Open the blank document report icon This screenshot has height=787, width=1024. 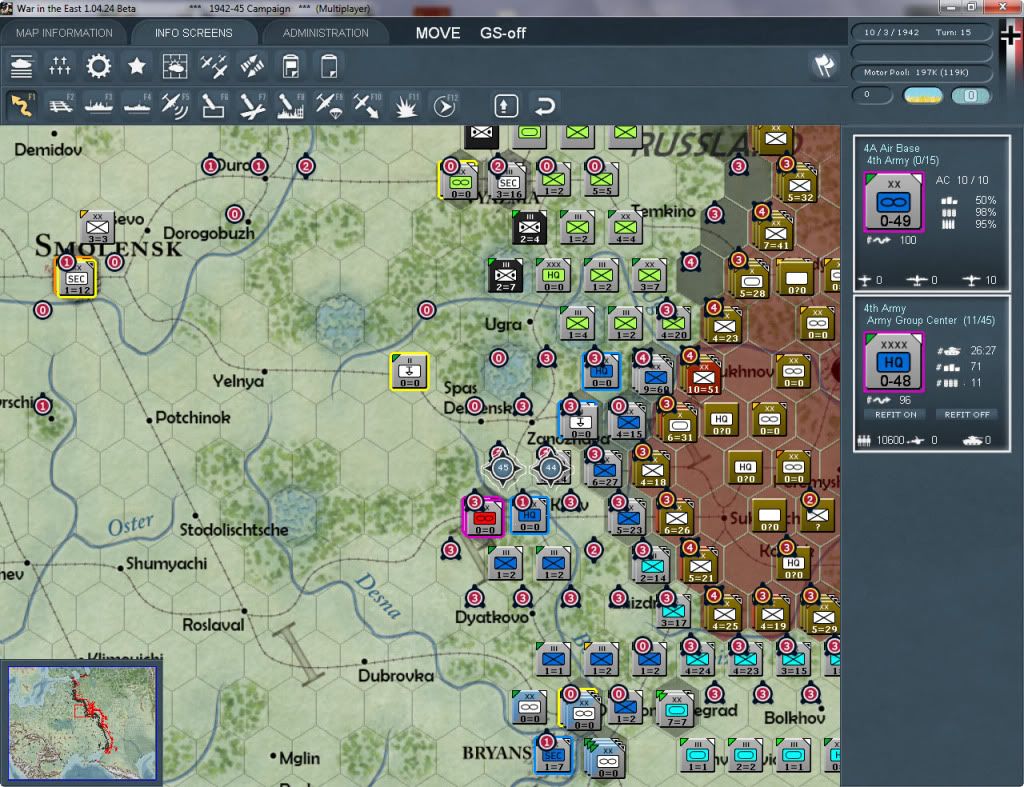329,66
